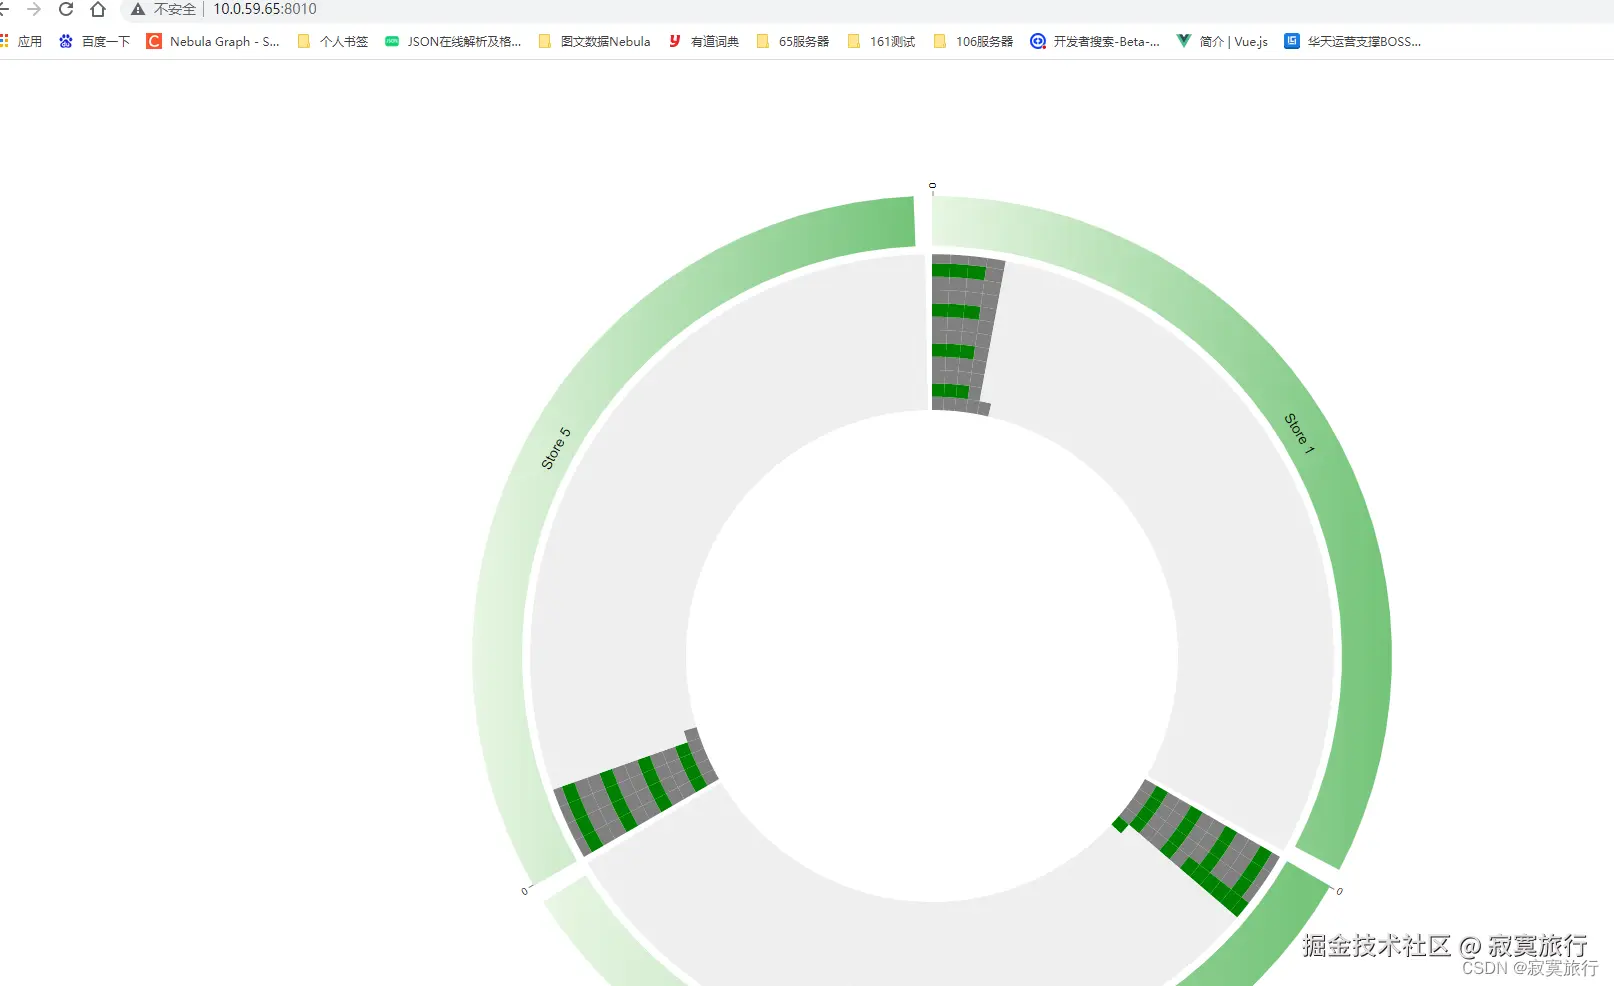
Task: Open the developer search Beta bookmark
Action: point(1095,41)
